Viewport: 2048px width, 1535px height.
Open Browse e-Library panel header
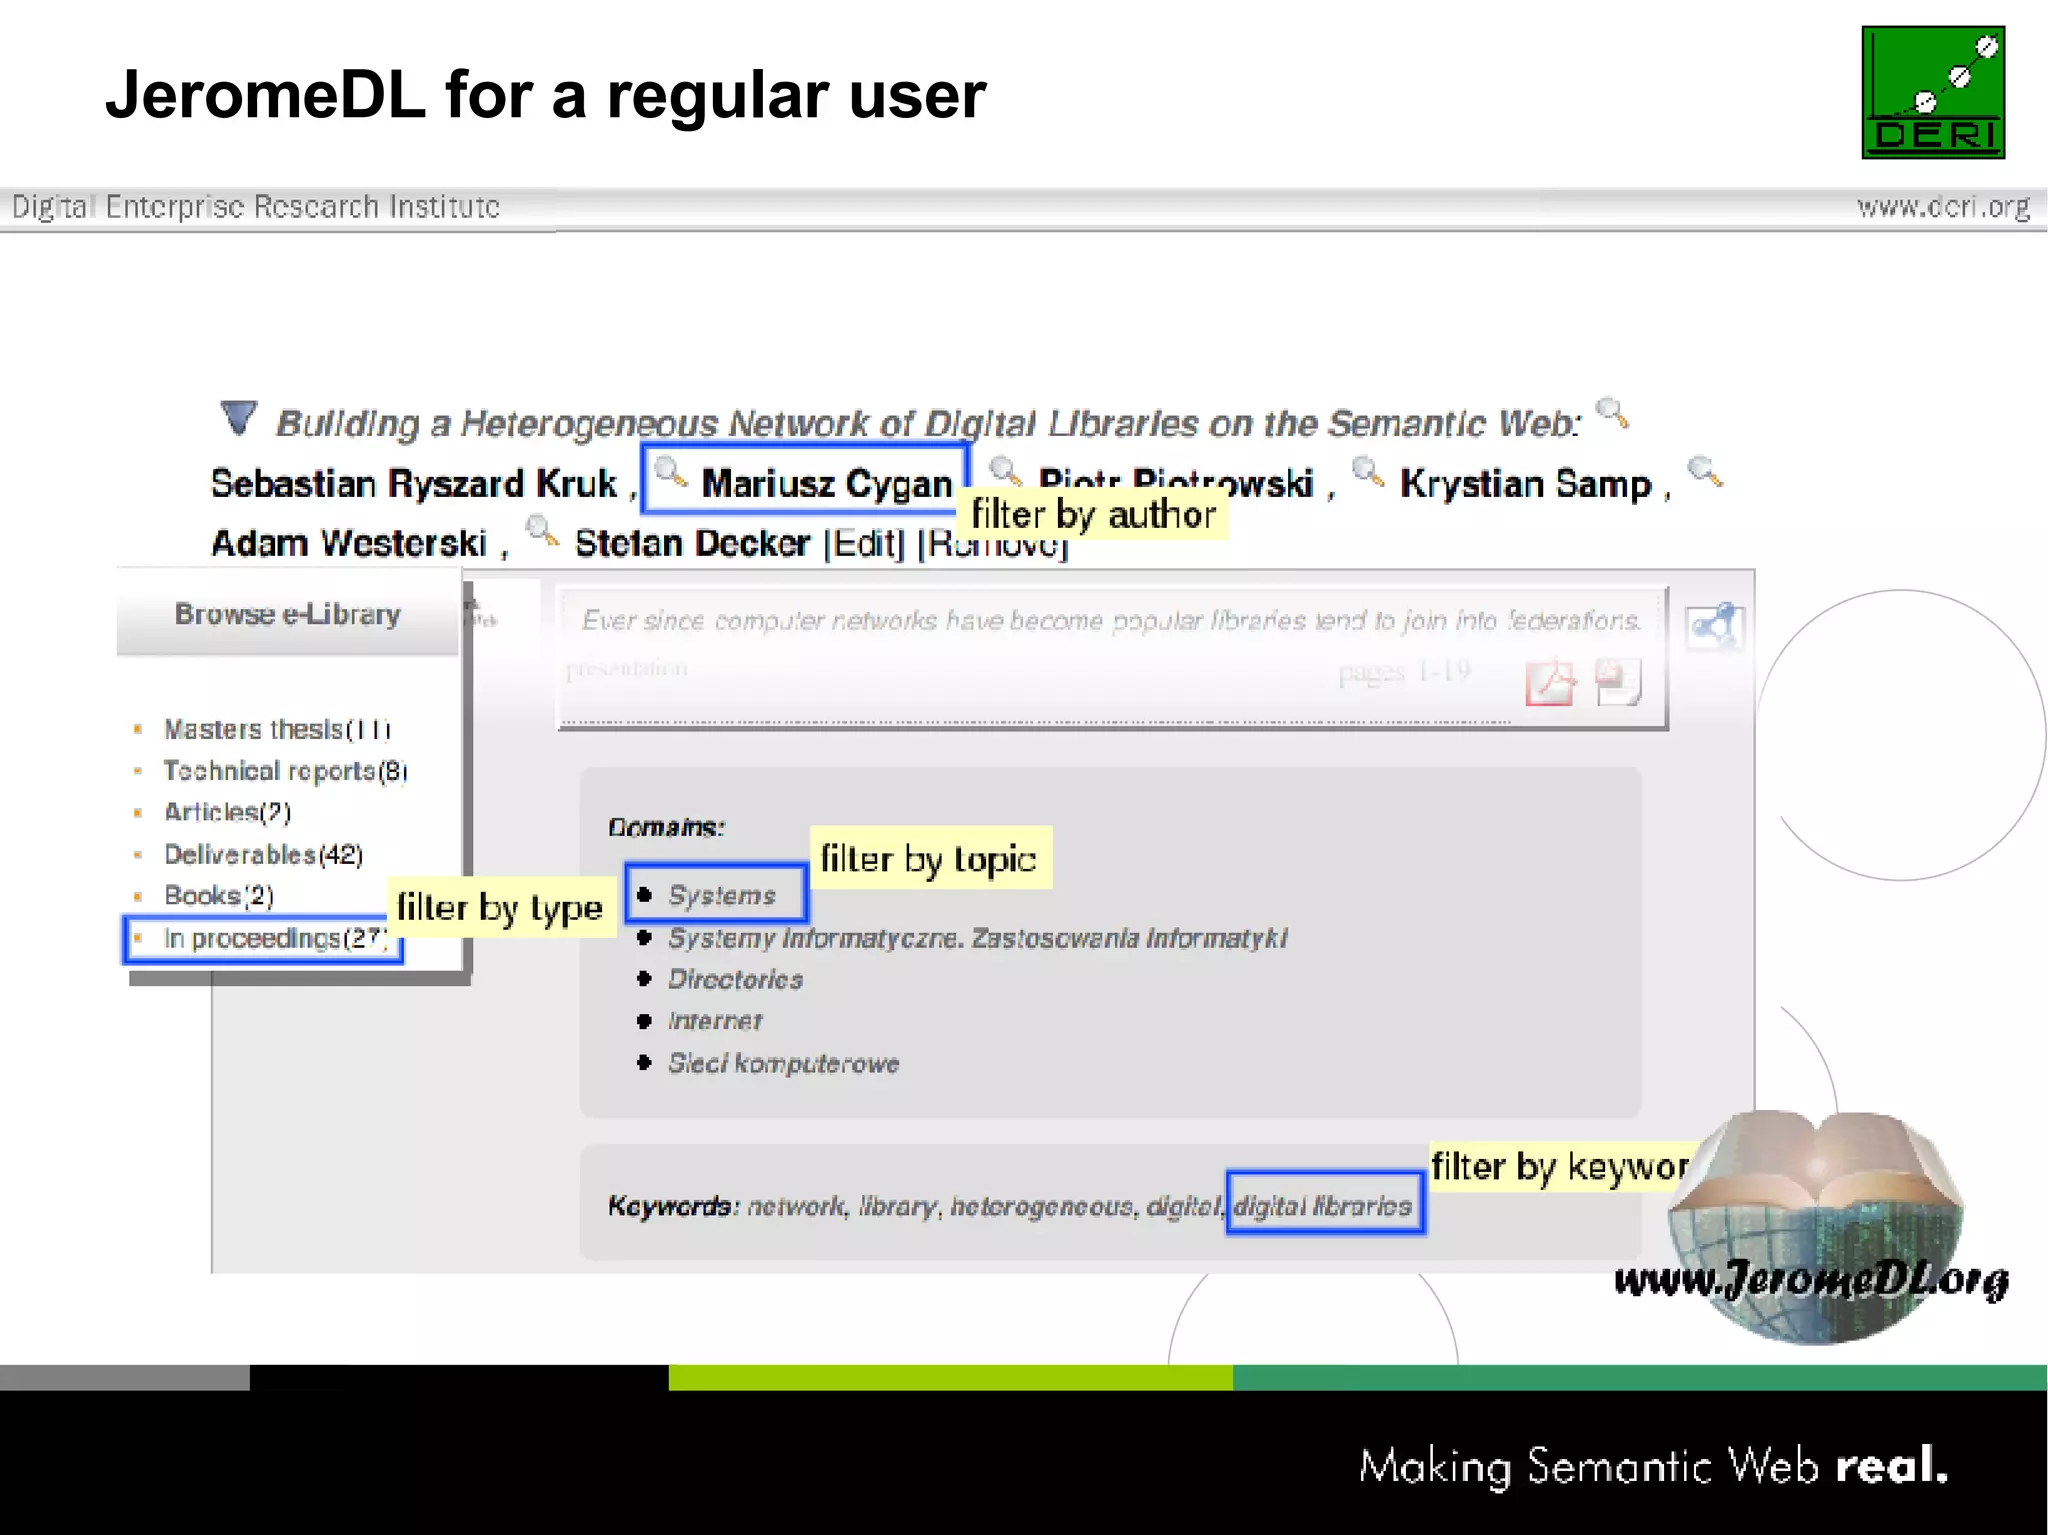point(288,614)
